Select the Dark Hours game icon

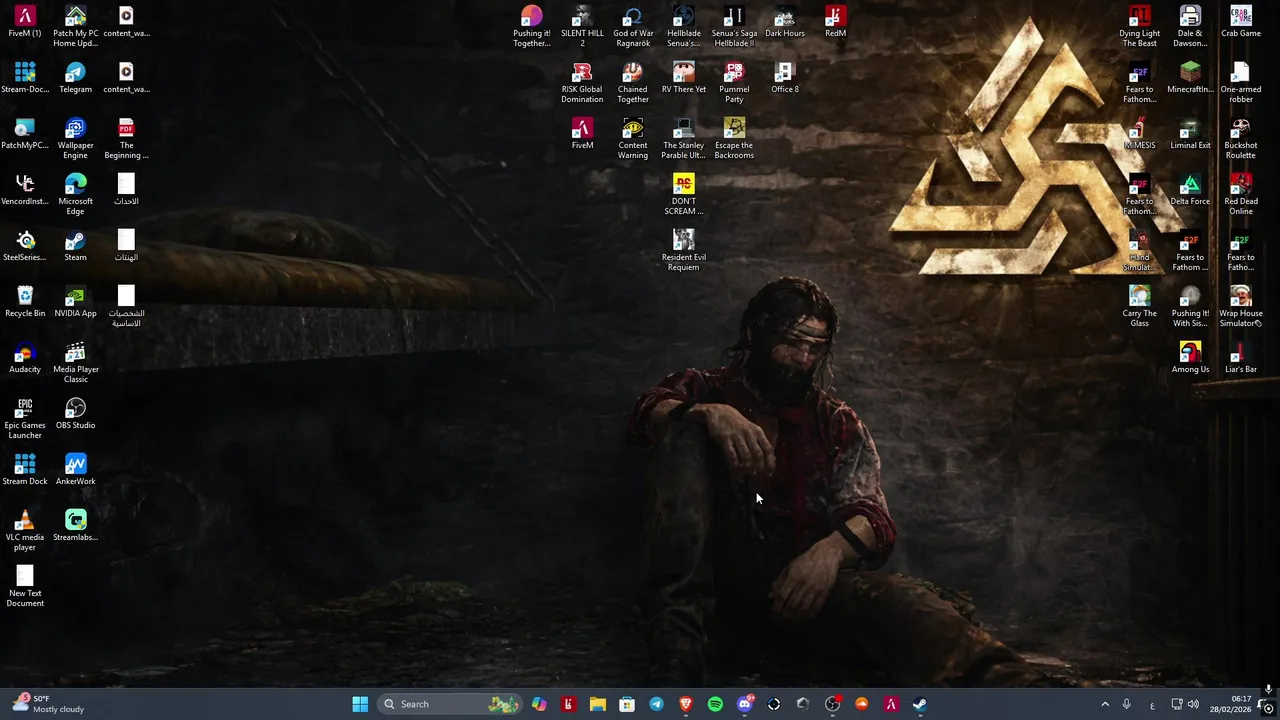click(785, 23)
